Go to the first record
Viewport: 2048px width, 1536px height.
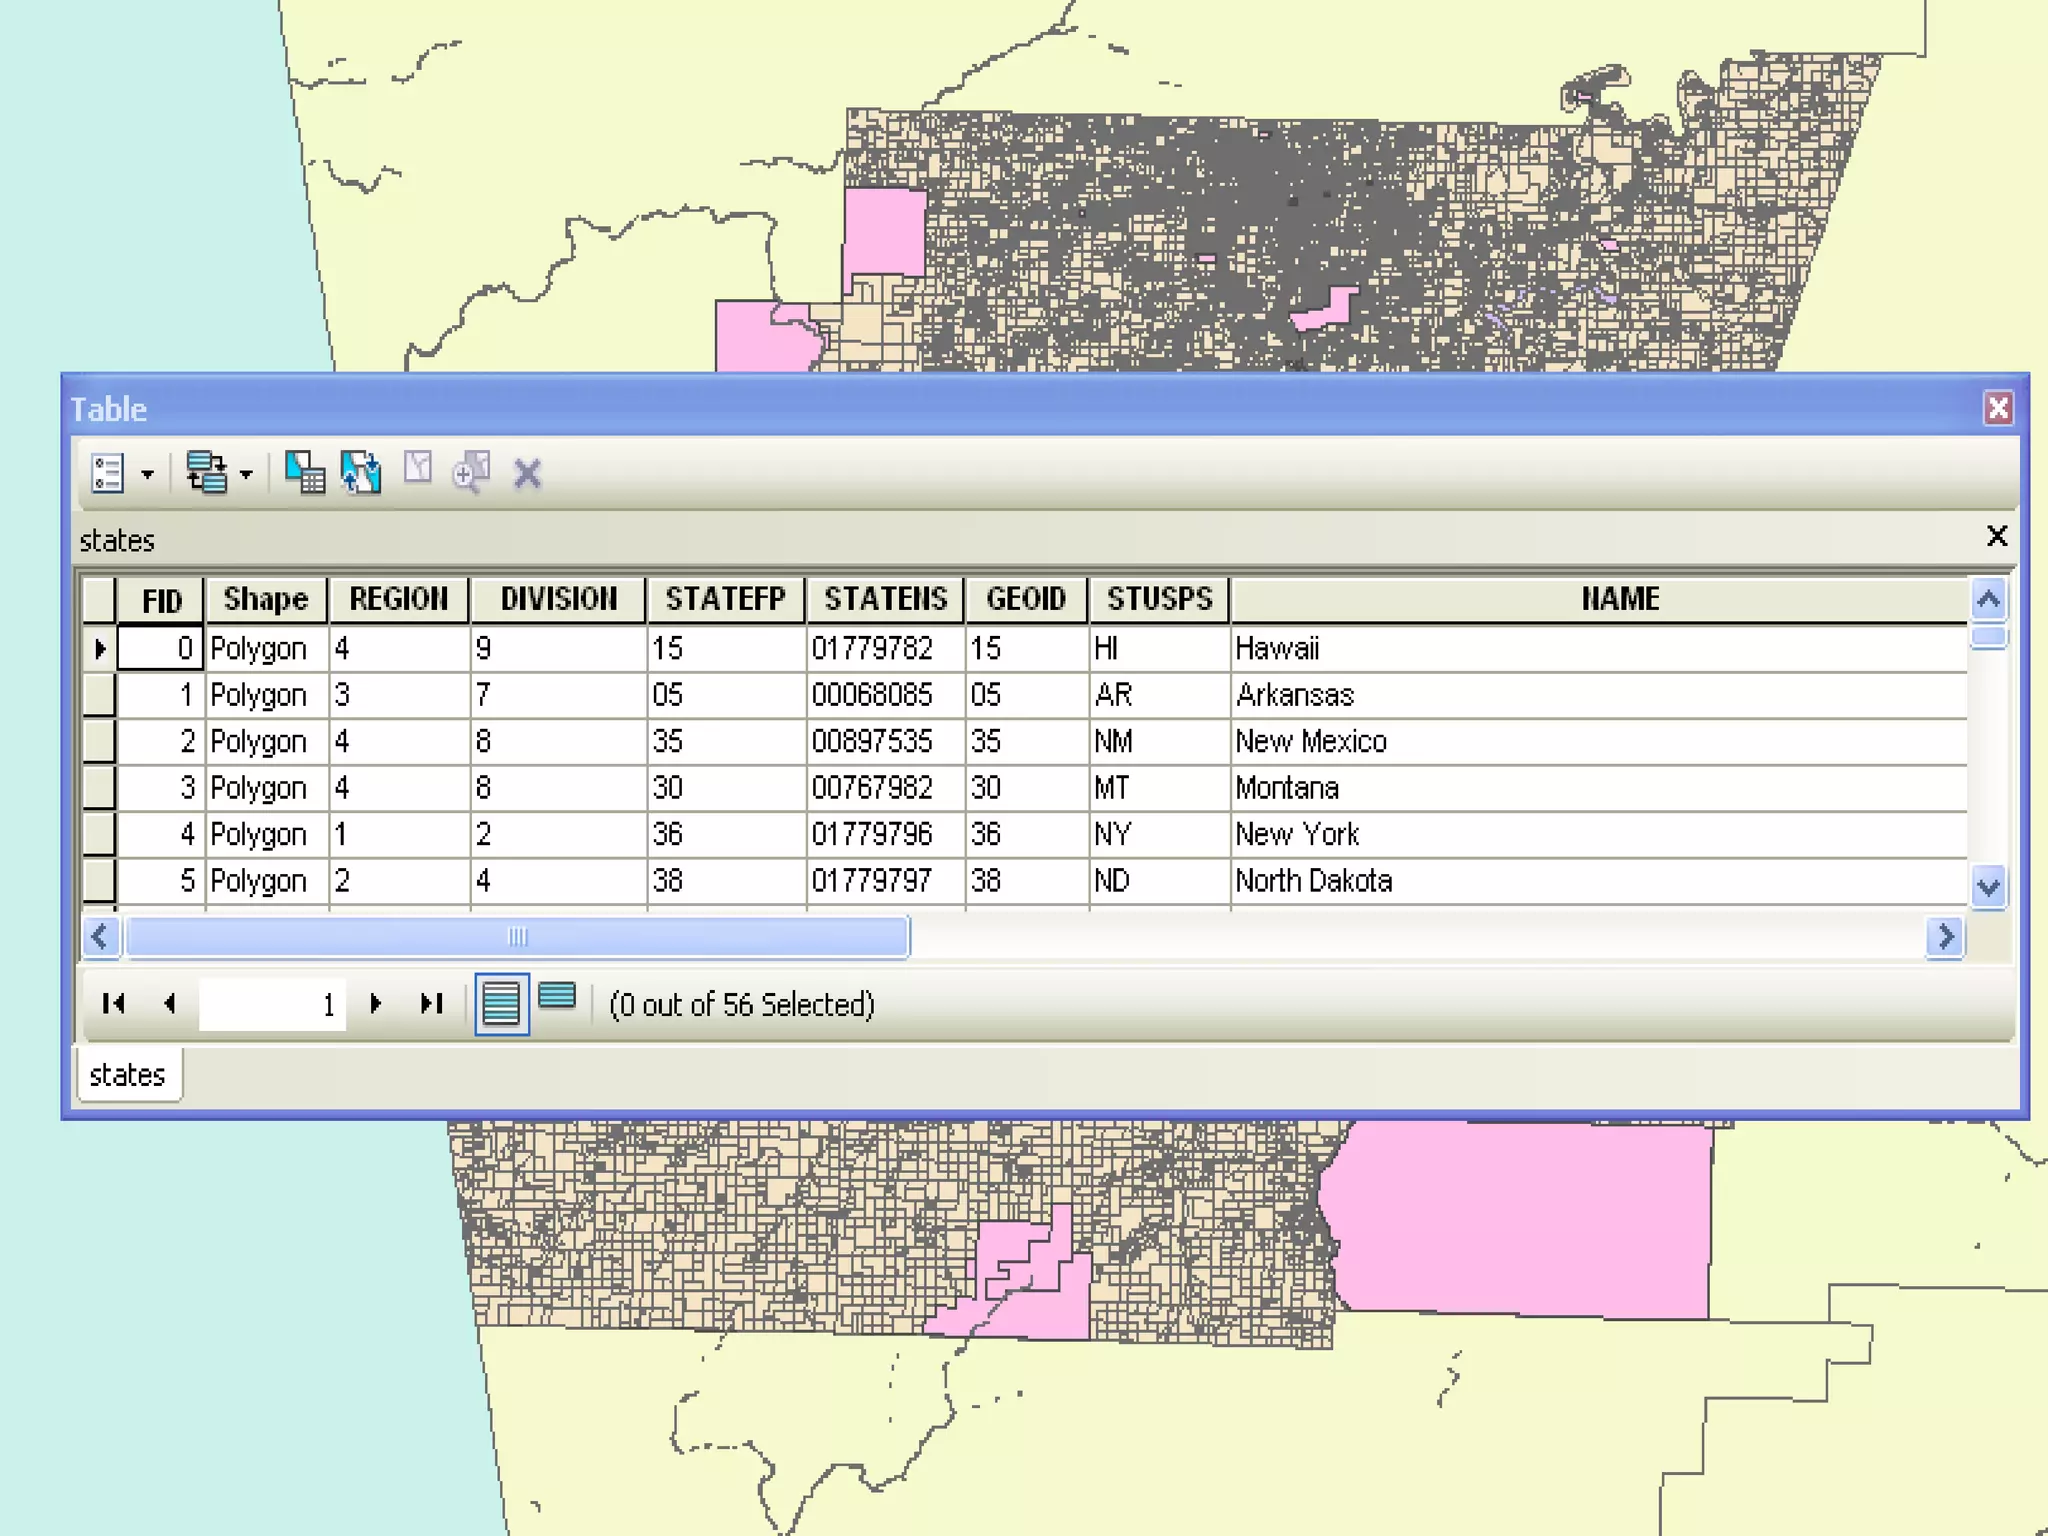point(113,1003)
